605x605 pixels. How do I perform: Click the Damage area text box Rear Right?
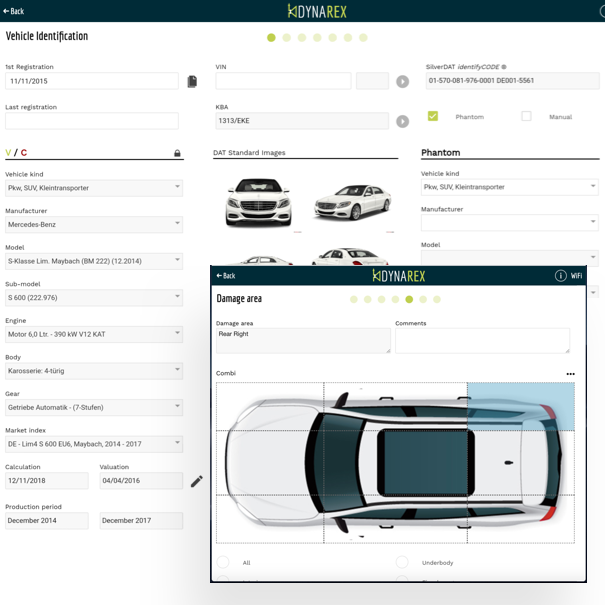[x=303, y=341]
